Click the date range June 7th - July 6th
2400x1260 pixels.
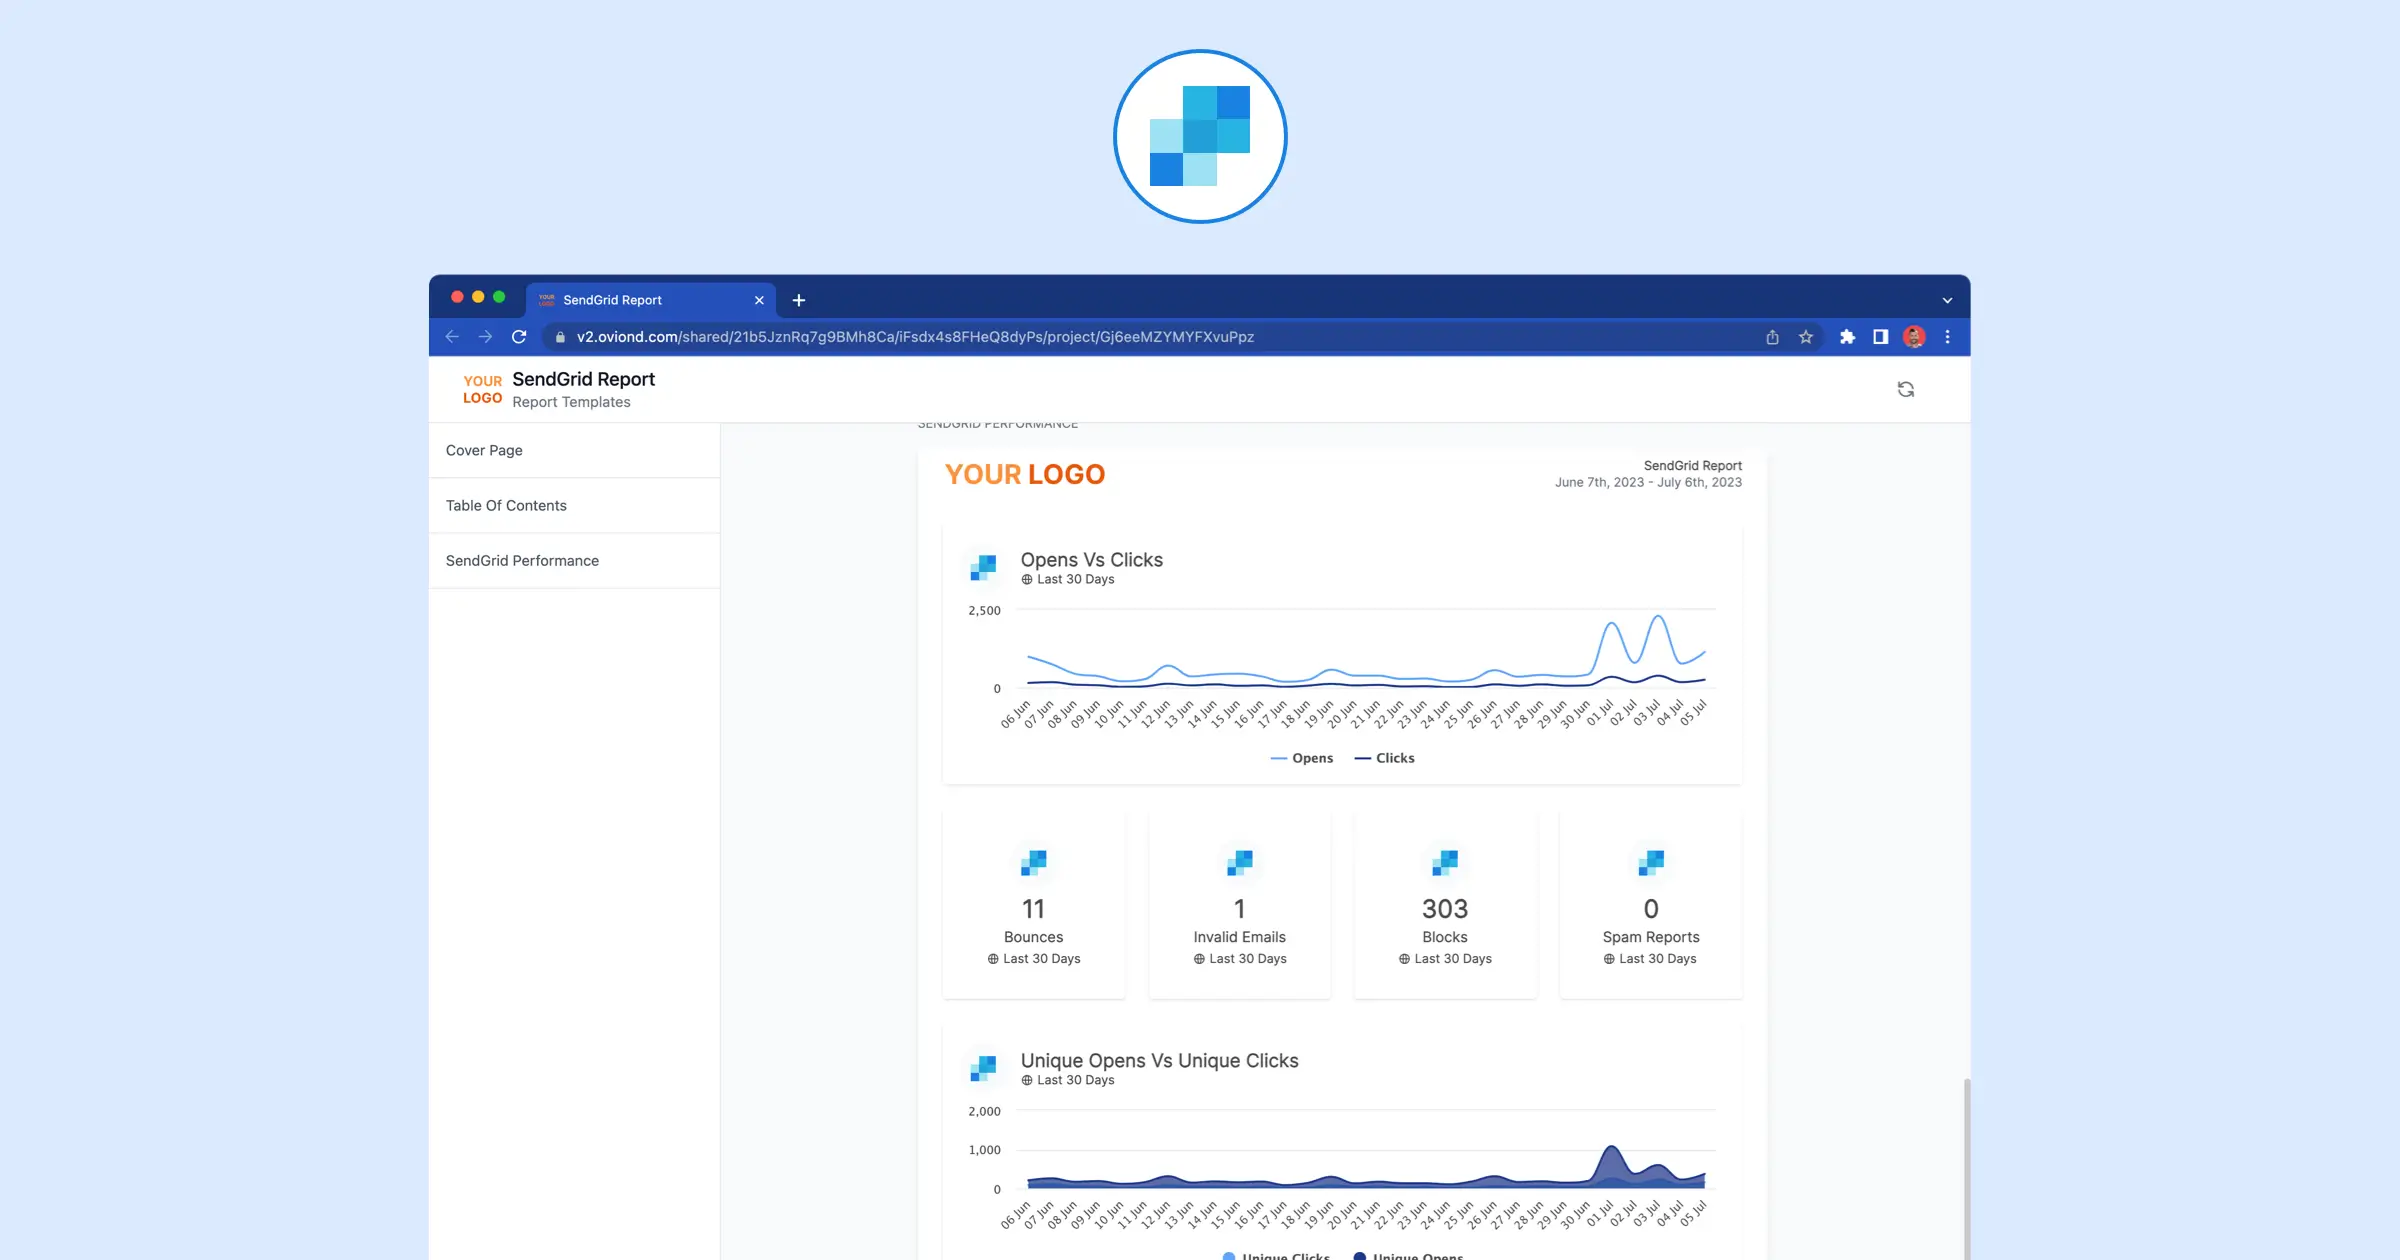(x=1648, y=482)
